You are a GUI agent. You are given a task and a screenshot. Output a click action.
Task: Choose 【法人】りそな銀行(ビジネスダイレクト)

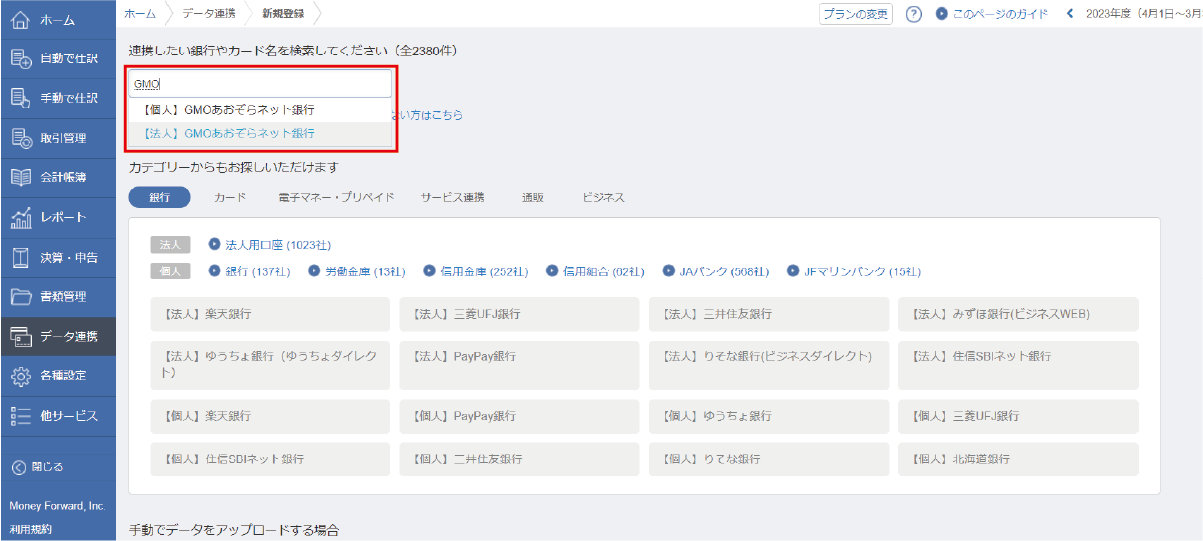pos(769,365)
